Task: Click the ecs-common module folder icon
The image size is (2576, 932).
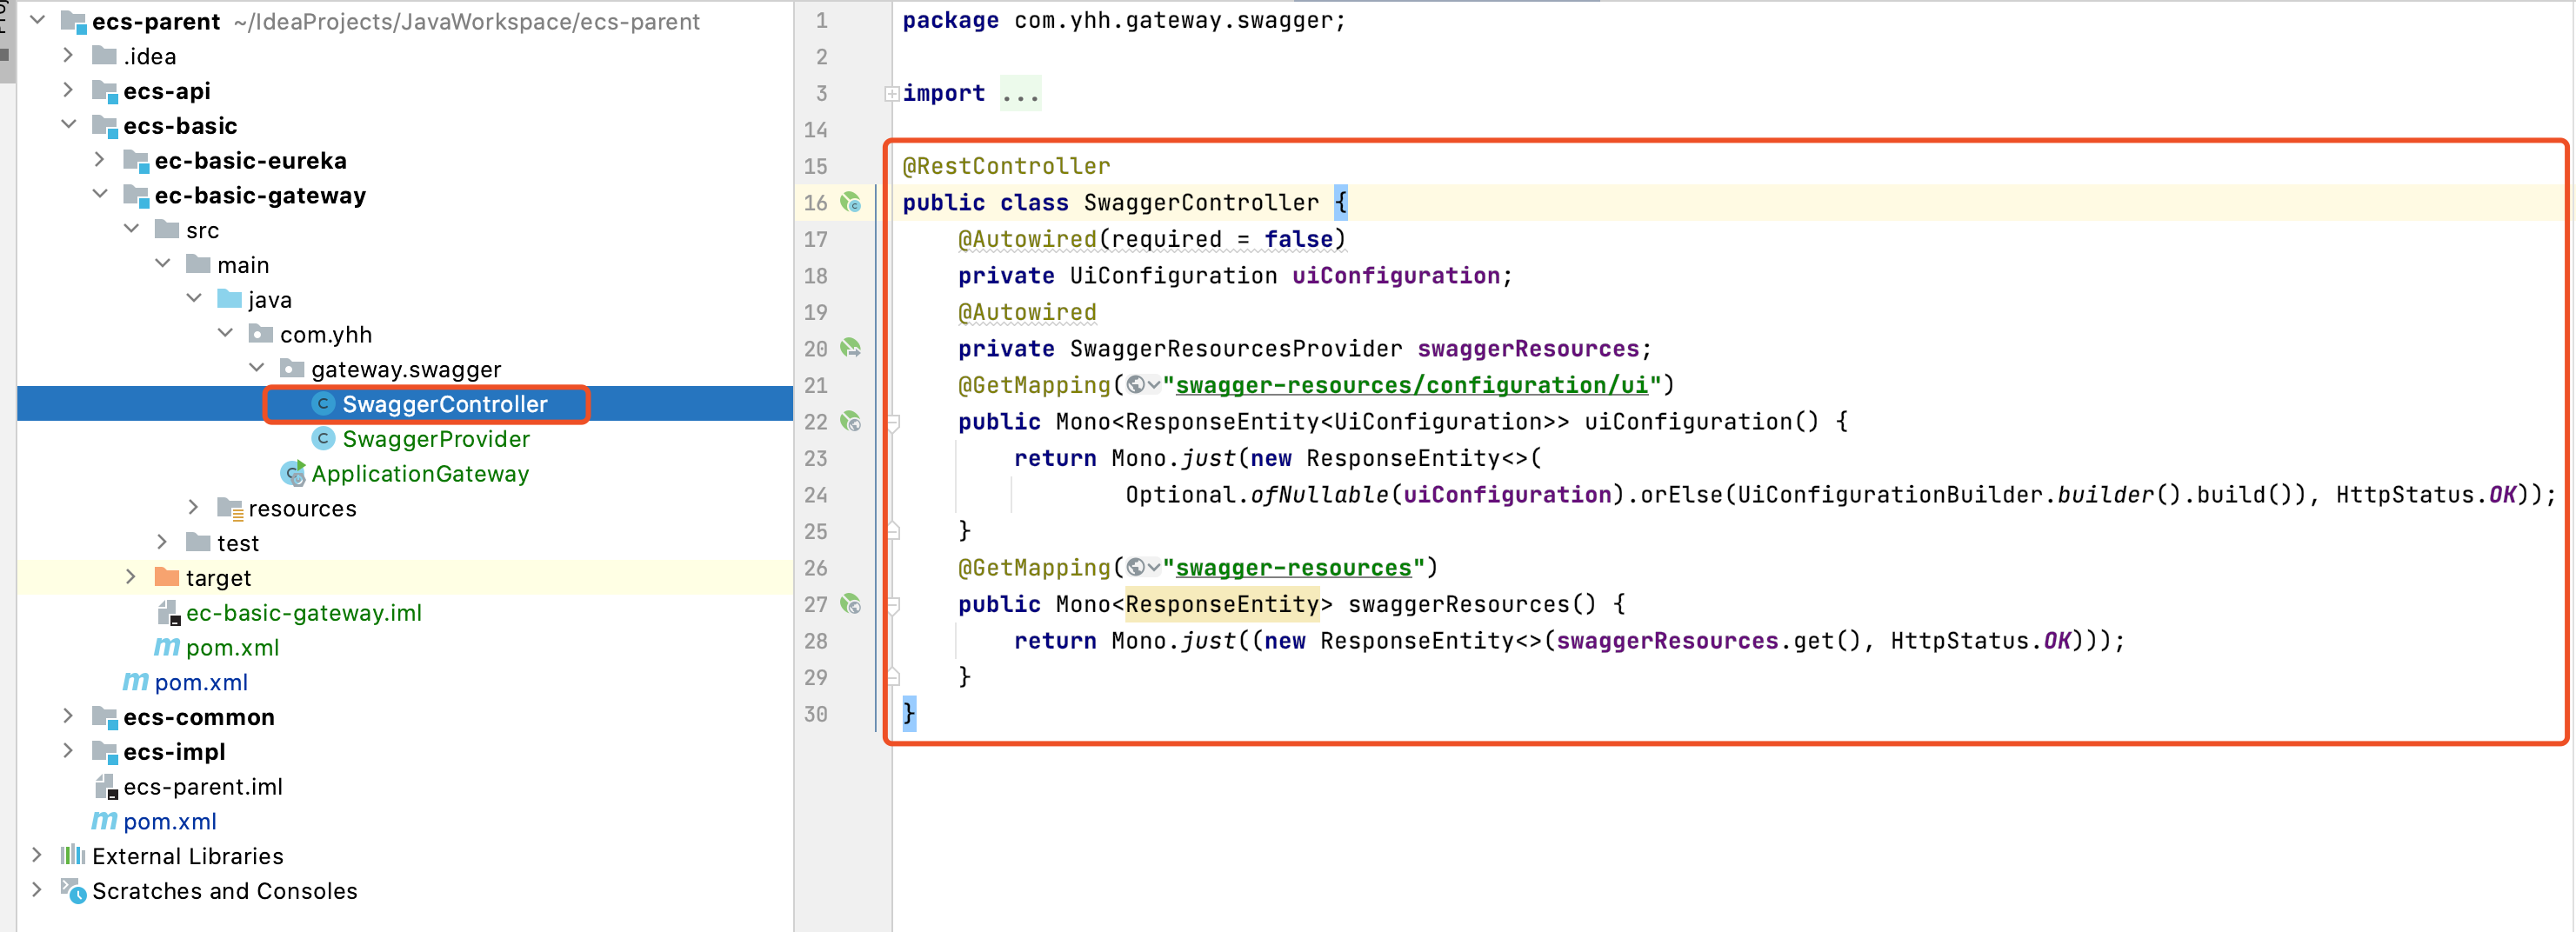Action: pos(105,718)
